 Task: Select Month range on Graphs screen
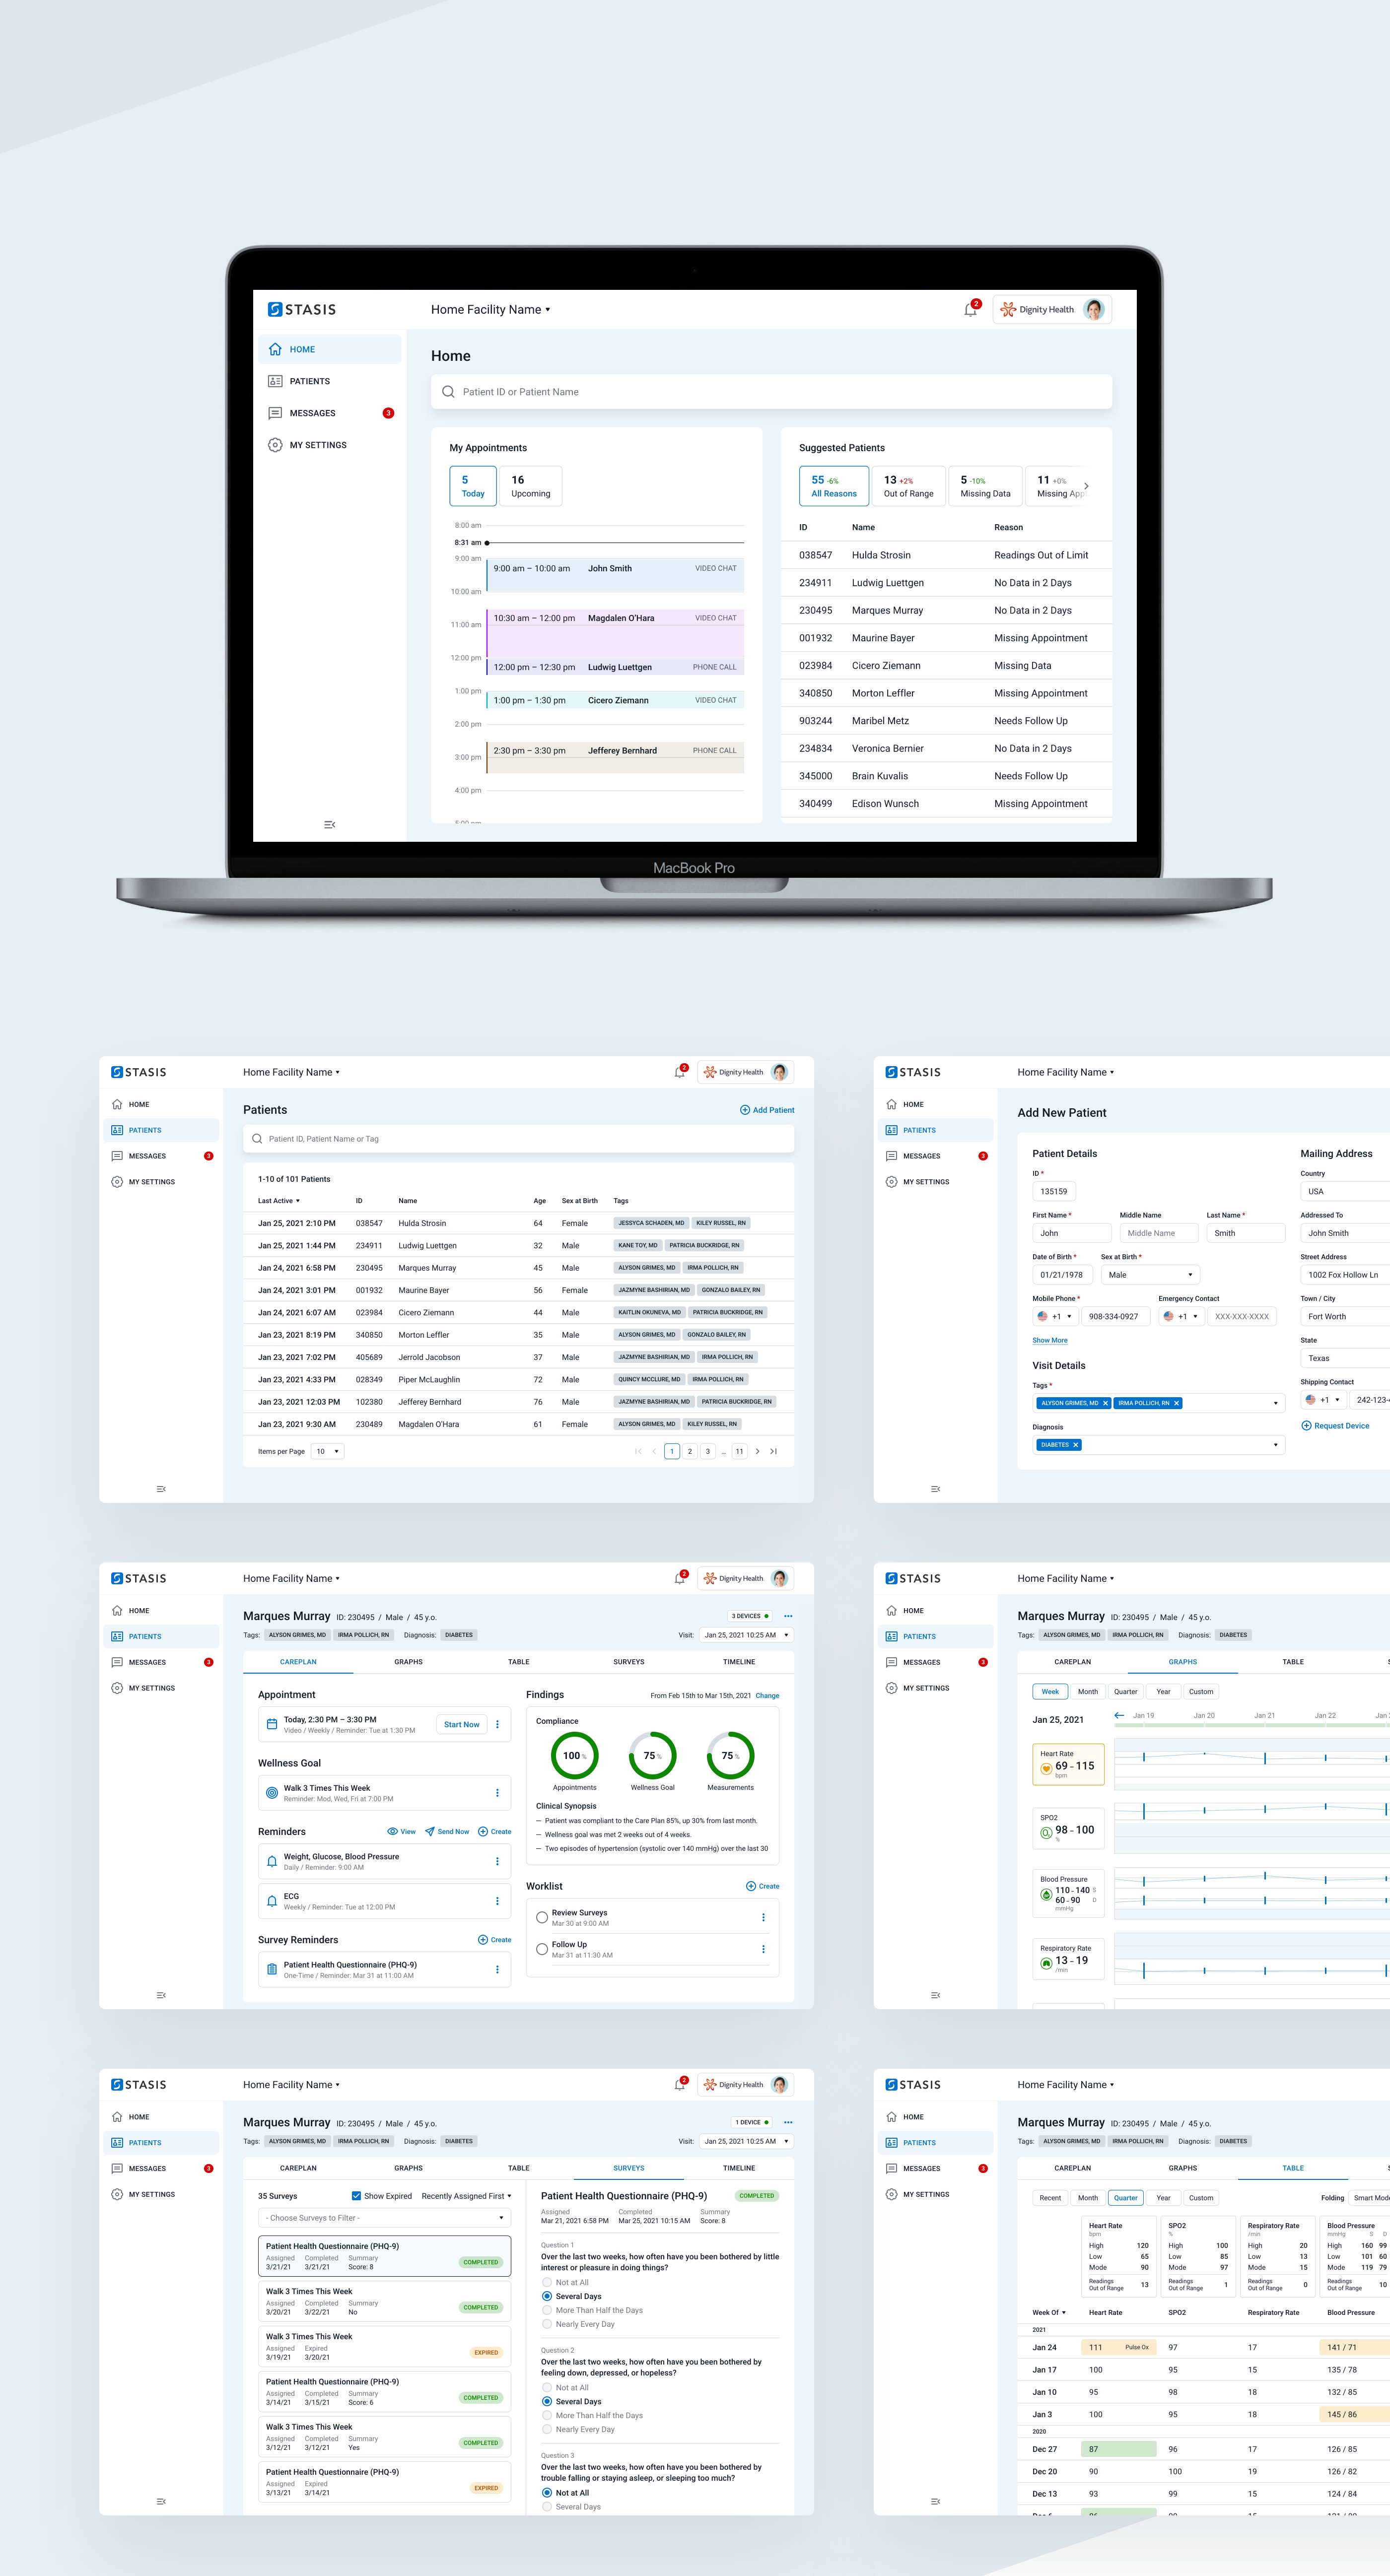coord(1087,1692)
